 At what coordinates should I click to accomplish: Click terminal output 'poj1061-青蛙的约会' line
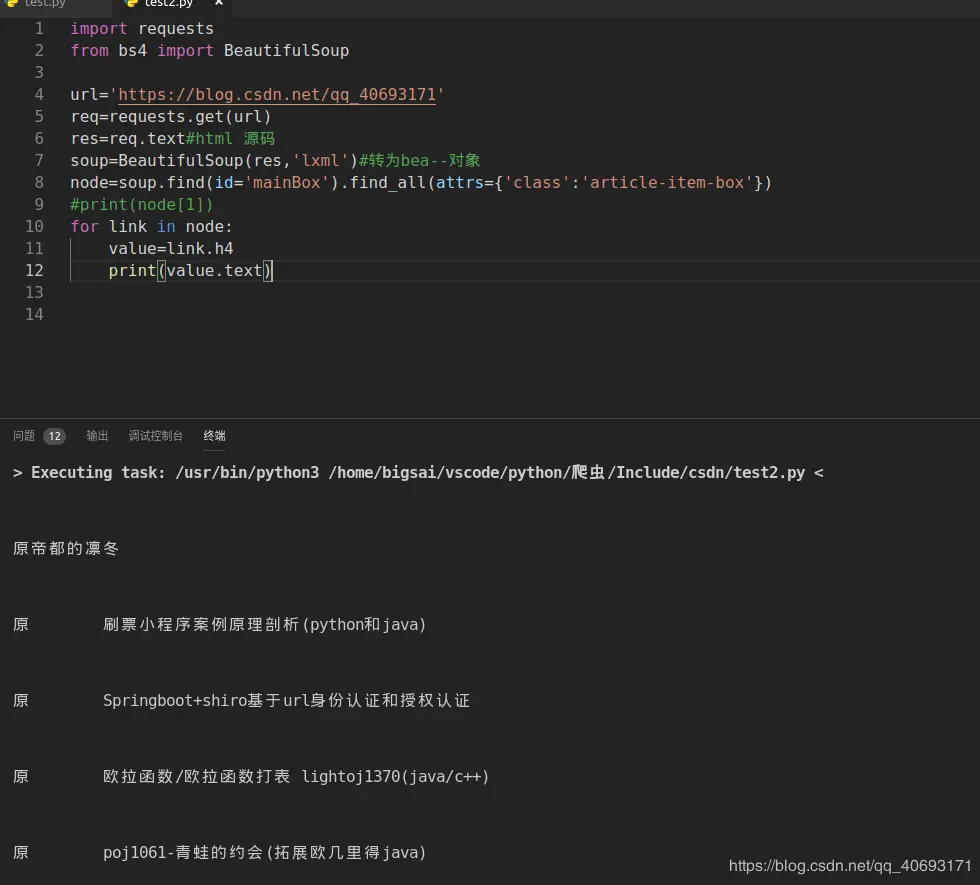(x=264, y=852)
